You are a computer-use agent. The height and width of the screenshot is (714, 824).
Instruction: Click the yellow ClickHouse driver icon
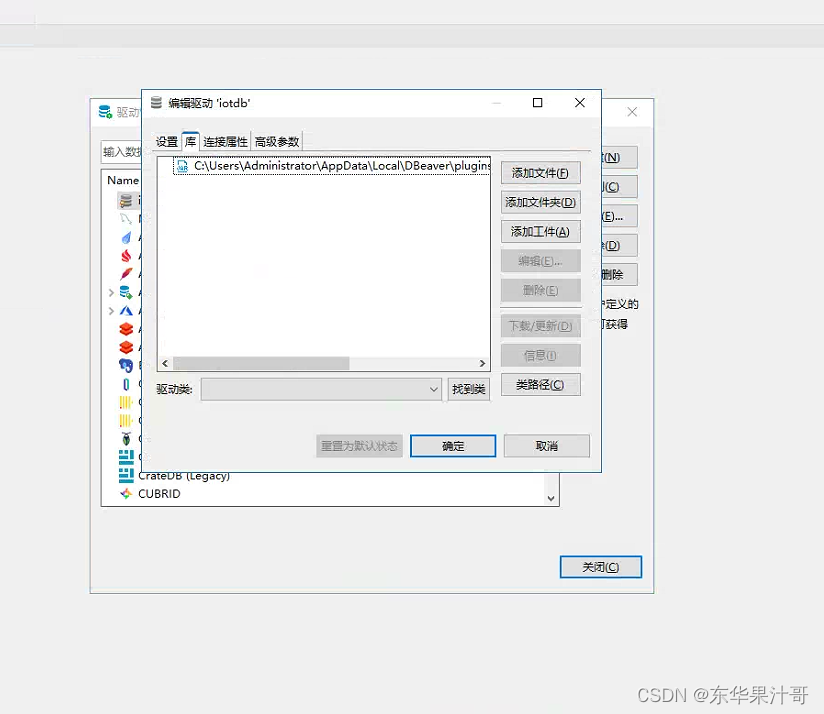coord(126,402)
